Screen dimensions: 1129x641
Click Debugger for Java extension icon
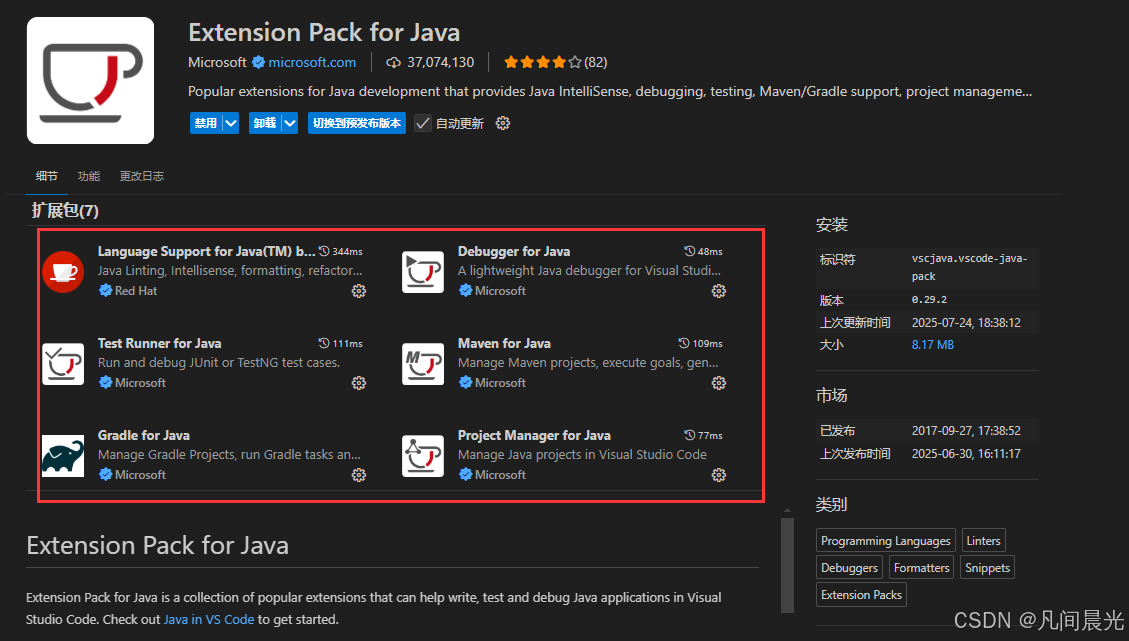(x=423, y=272)
